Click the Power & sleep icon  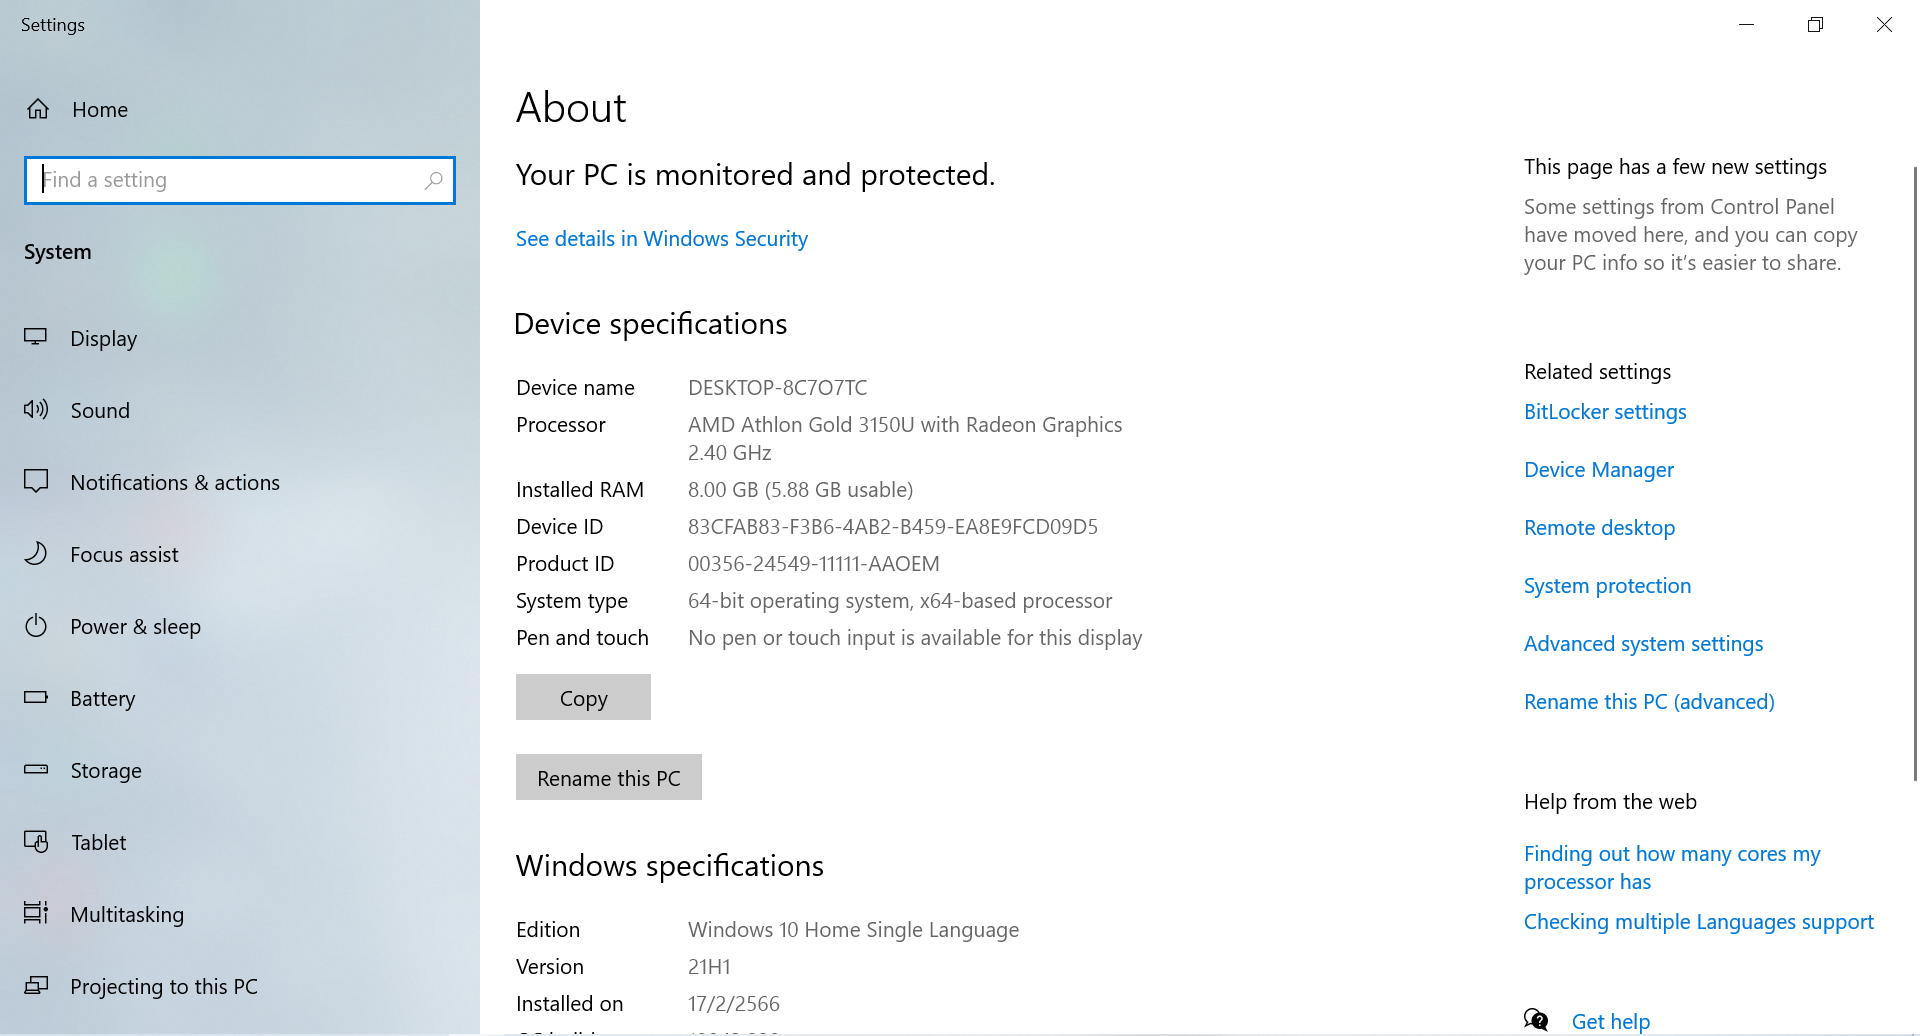(x=36, y=626)
